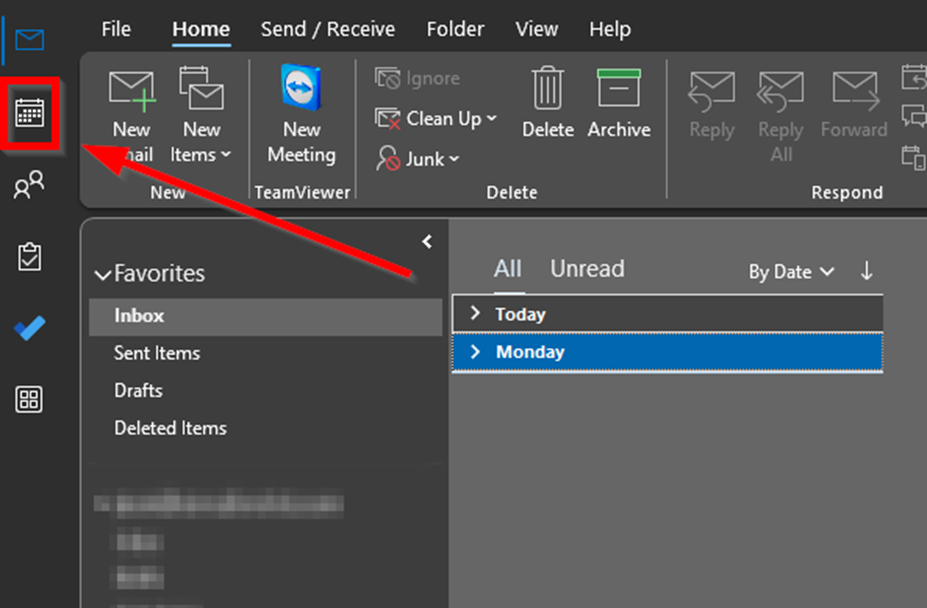Screen dimensions: 927x608
Task: Collapse the Favorites section
Action: [103, 275]
